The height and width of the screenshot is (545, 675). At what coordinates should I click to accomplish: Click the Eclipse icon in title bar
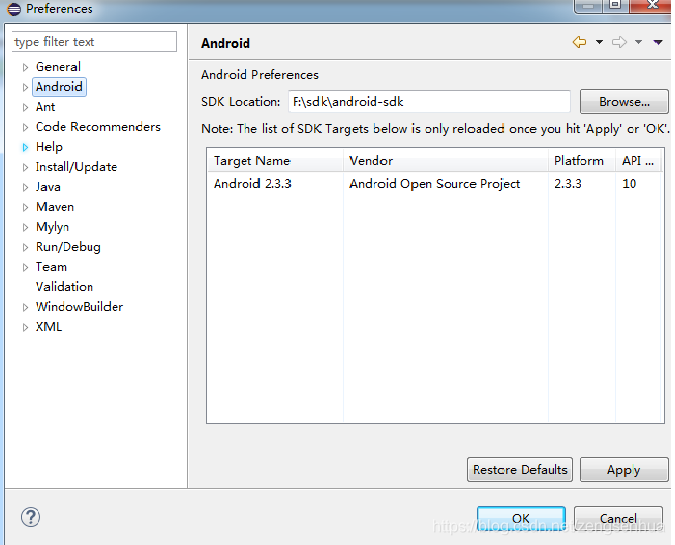click(x=14, y=9)
